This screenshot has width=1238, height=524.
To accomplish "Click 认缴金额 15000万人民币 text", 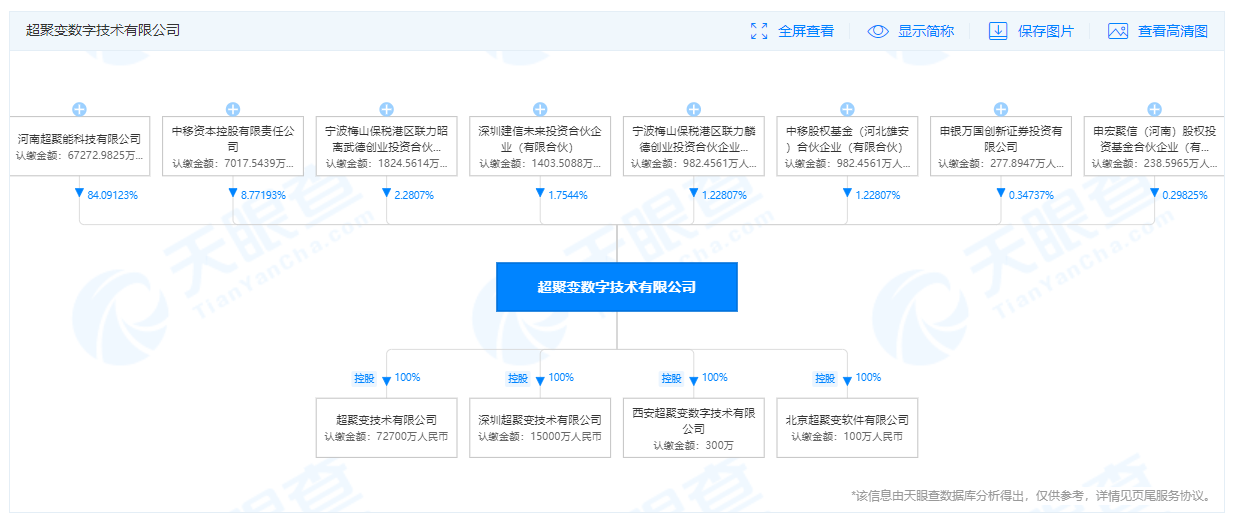I will tap(540, 436).
